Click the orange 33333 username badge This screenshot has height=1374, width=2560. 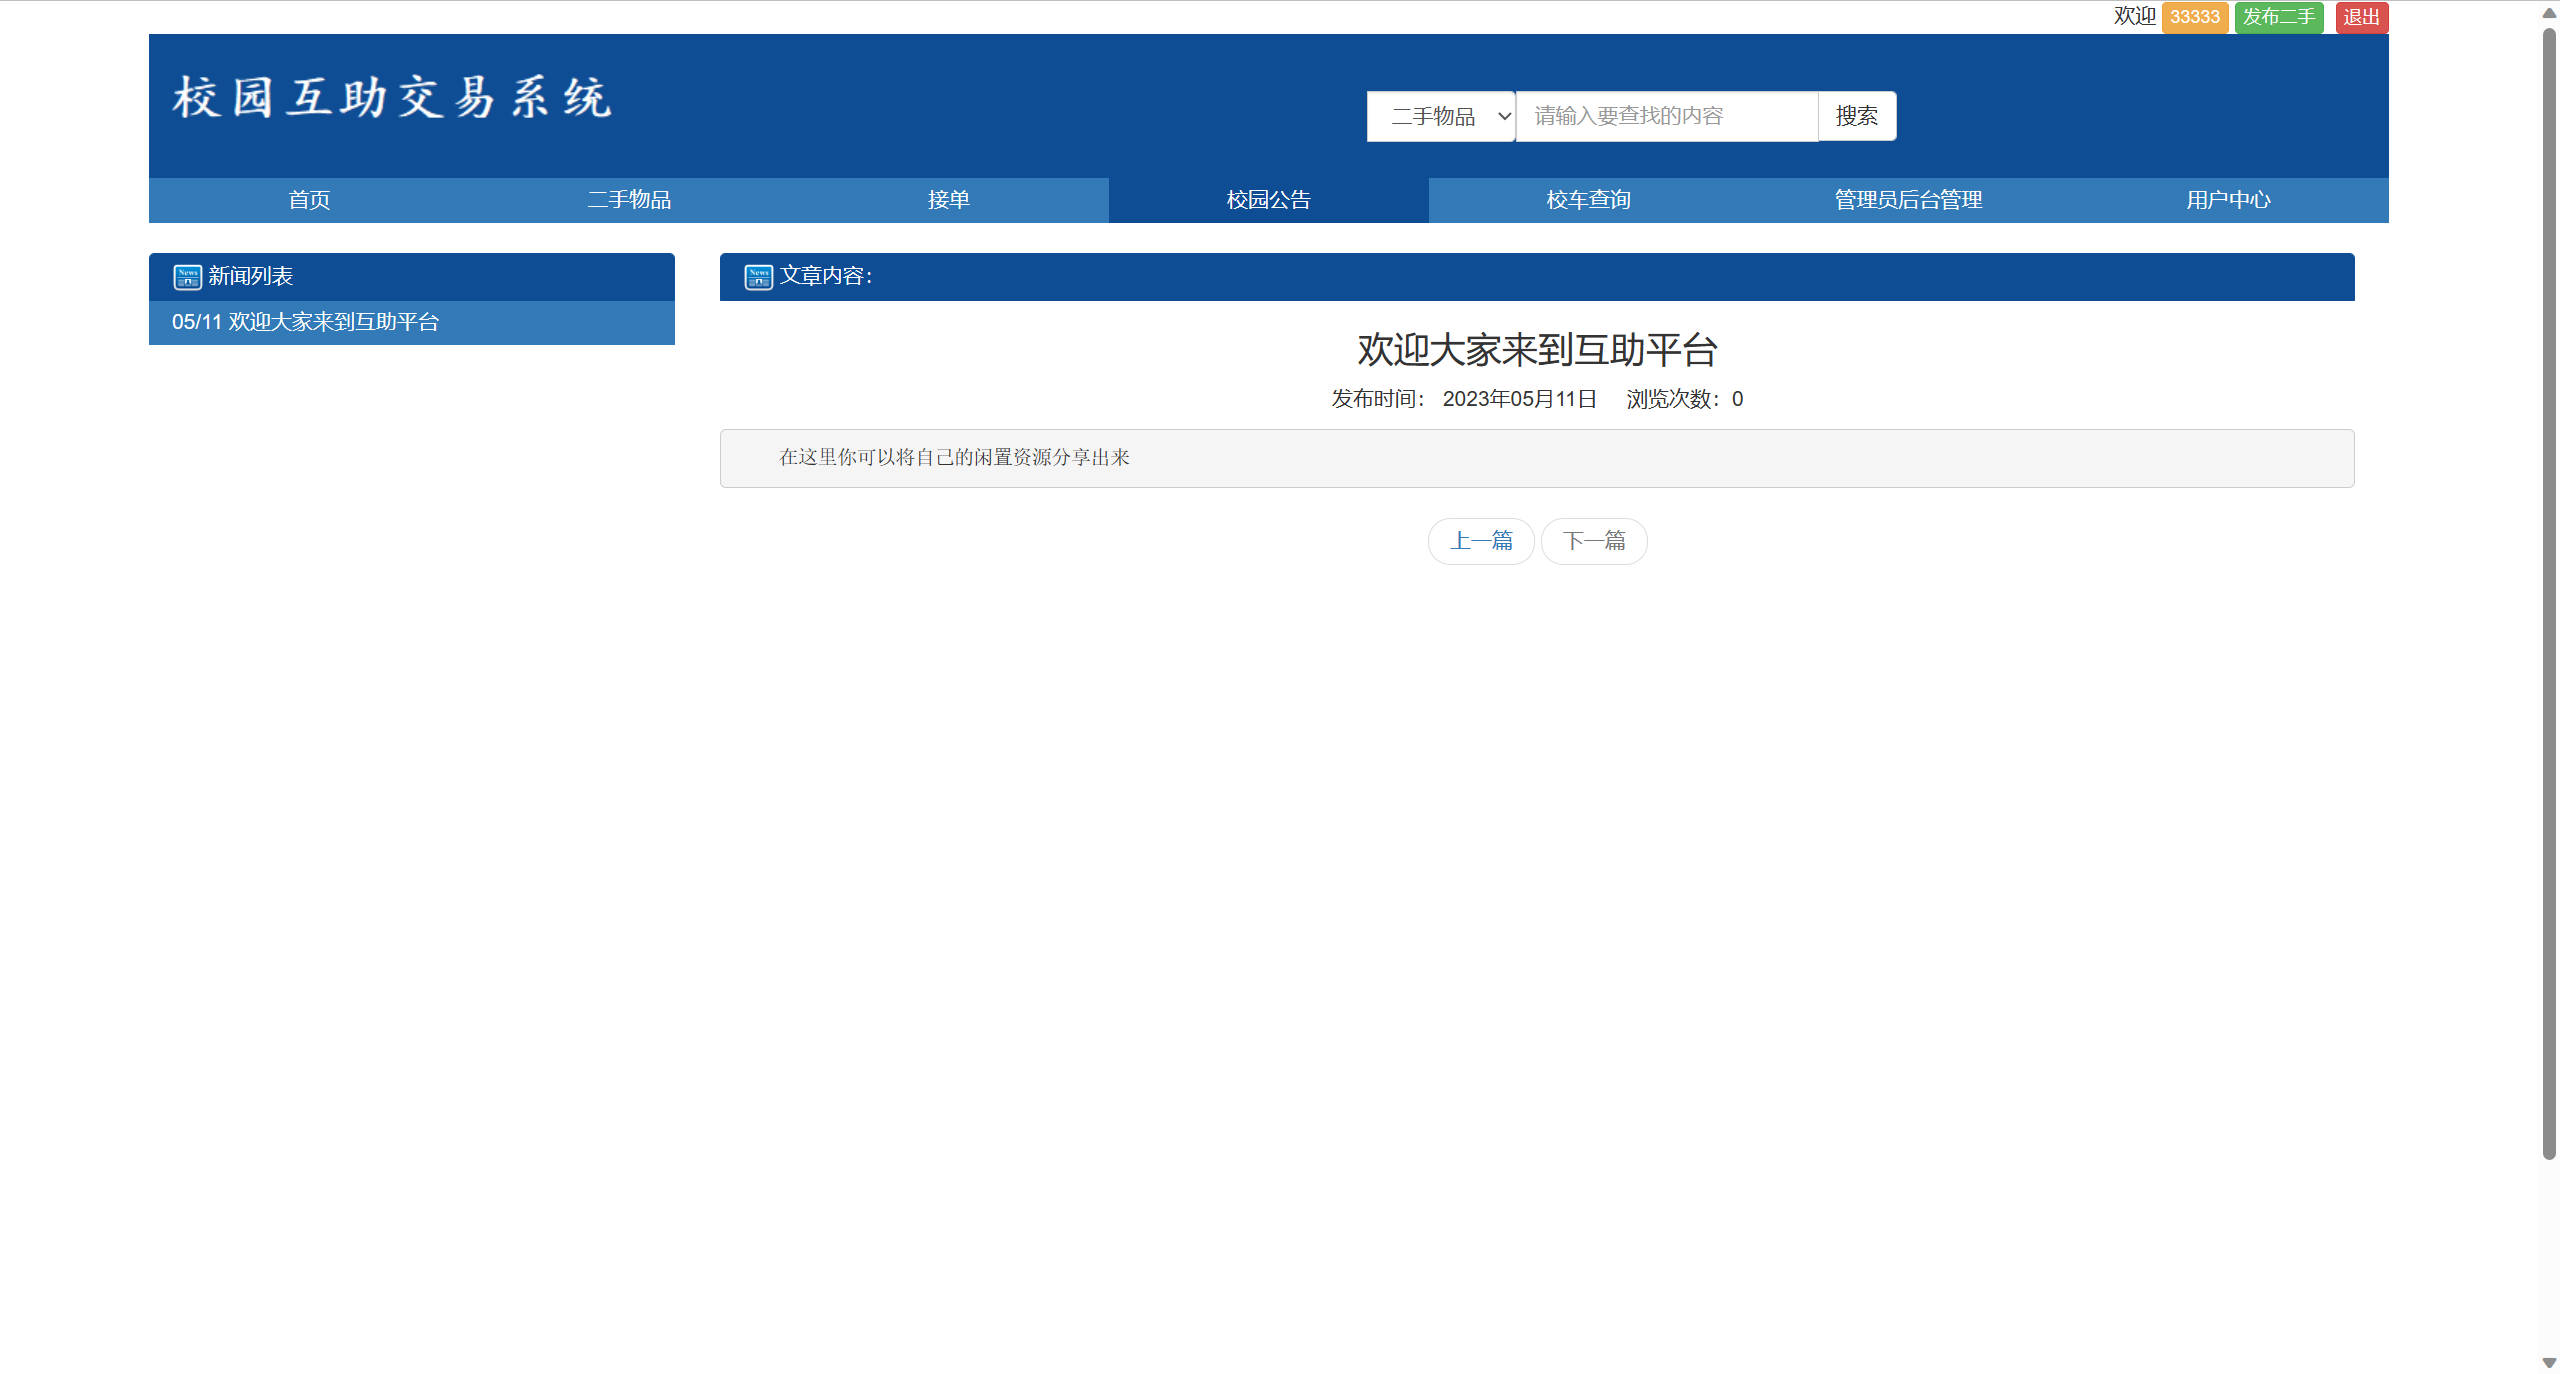pos(2195,16)
